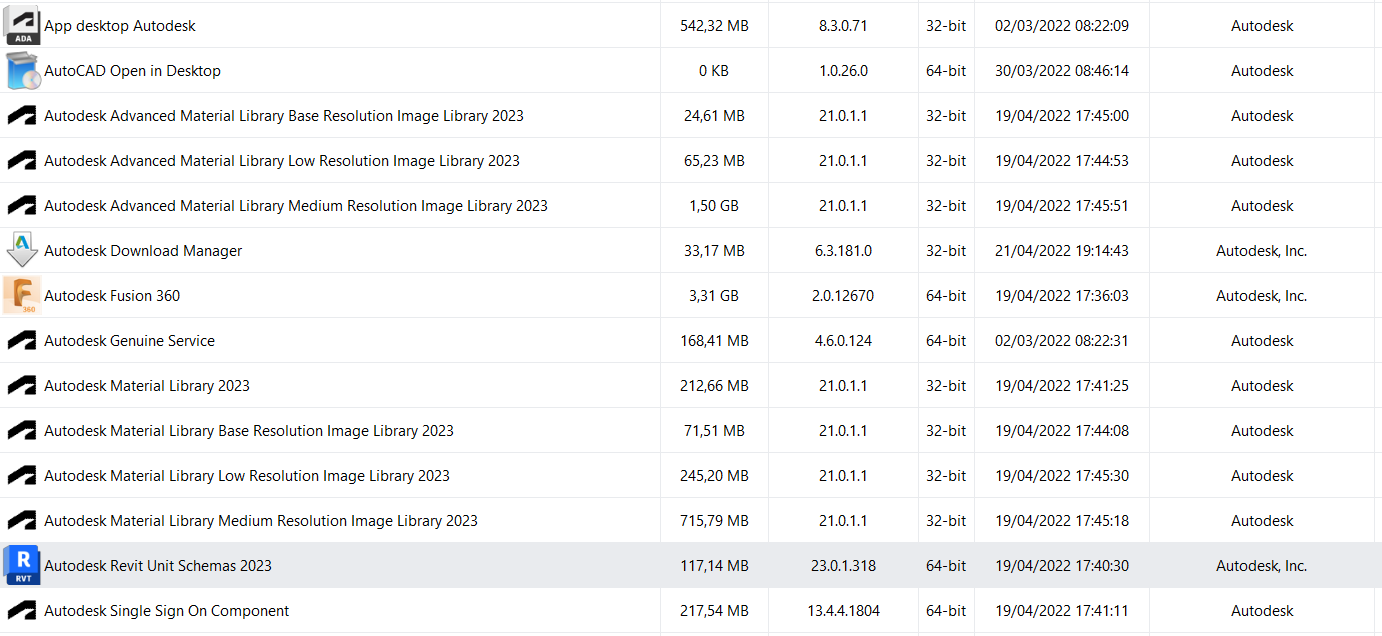Select Autodesk Advanced Material Library Base Resolution name
This screenshot has width=1382, height=636.
[284, 116]
